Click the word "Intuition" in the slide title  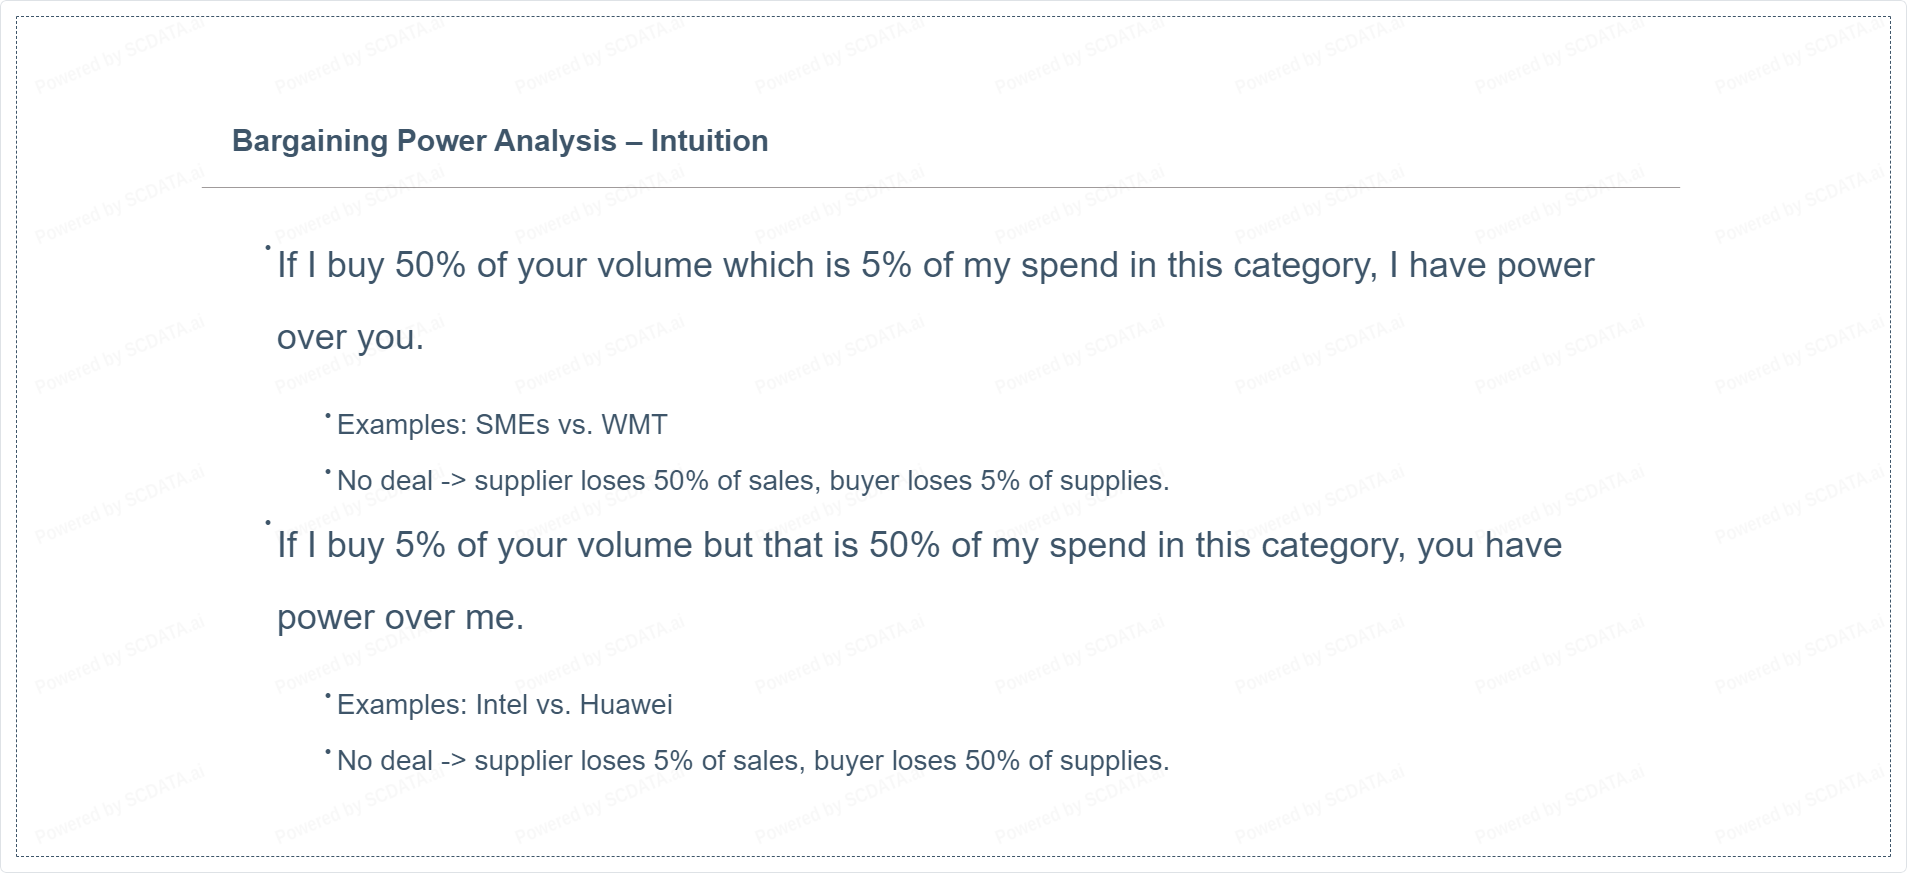[709, 141]
